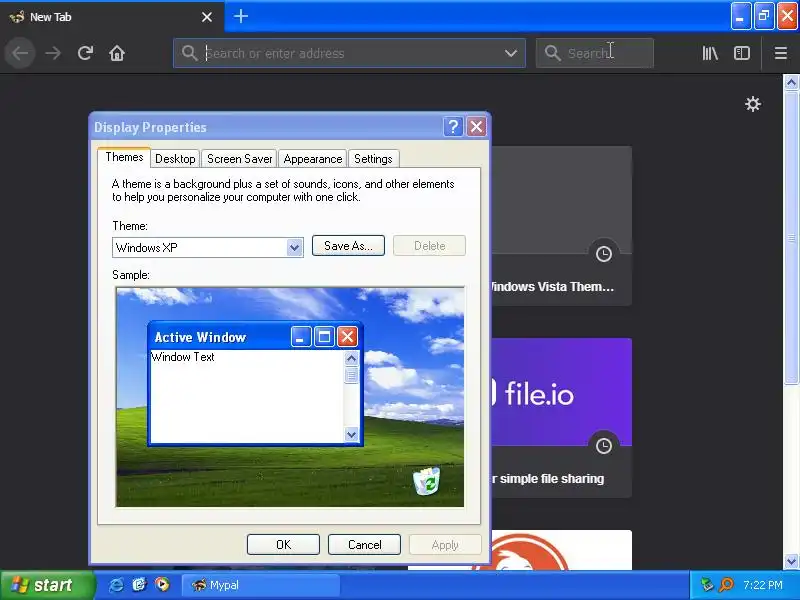The image size is (800, 600).
Task: Launch Internet Explorer from Quick Launch
Action: [x=116, y=585]
